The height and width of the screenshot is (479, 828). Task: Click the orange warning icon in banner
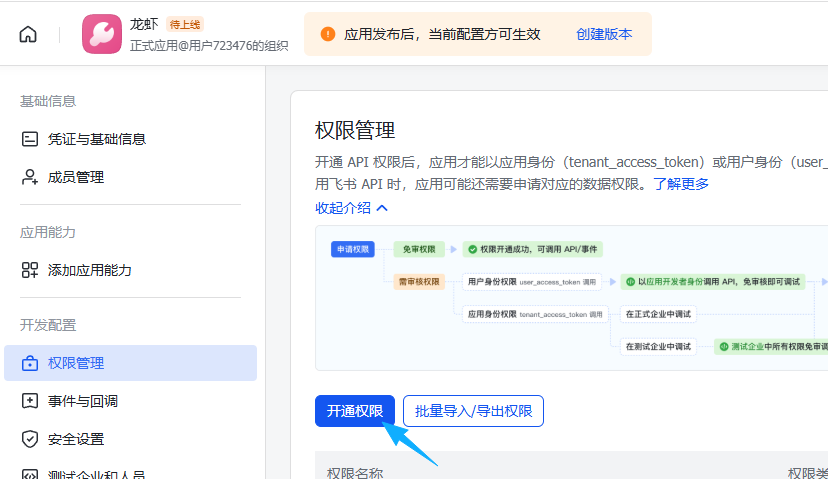[328, 34]
